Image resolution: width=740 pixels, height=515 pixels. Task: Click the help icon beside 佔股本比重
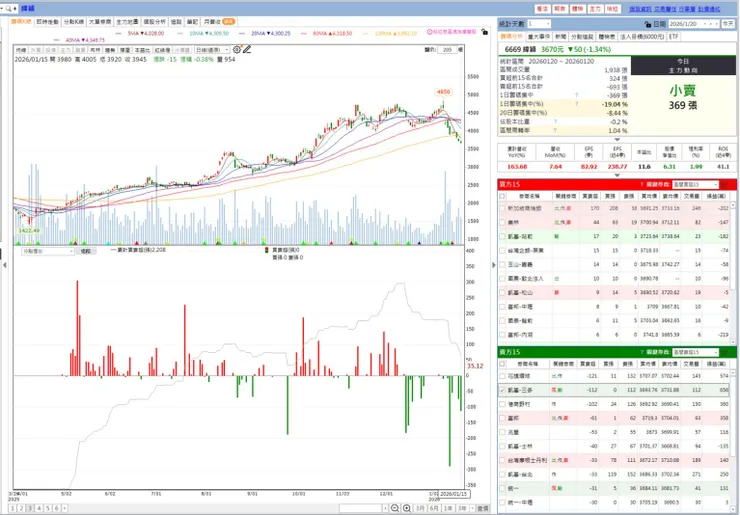click(555, 122)
